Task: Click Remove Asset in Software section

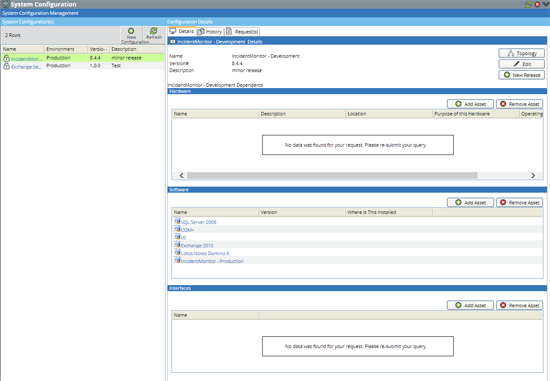Action: click(x=519, y=203)
